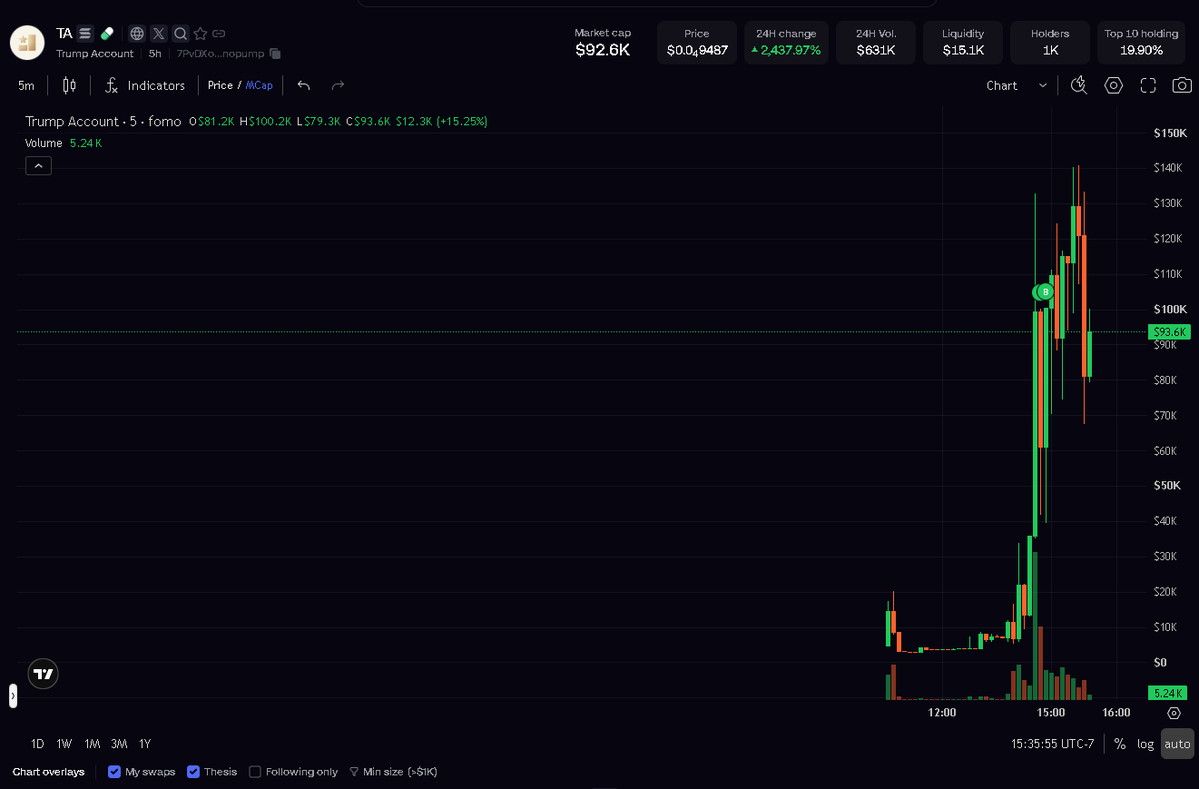Click the green pill pump icon
This screenshot has width=1199, height=789.
pos(107,34)
